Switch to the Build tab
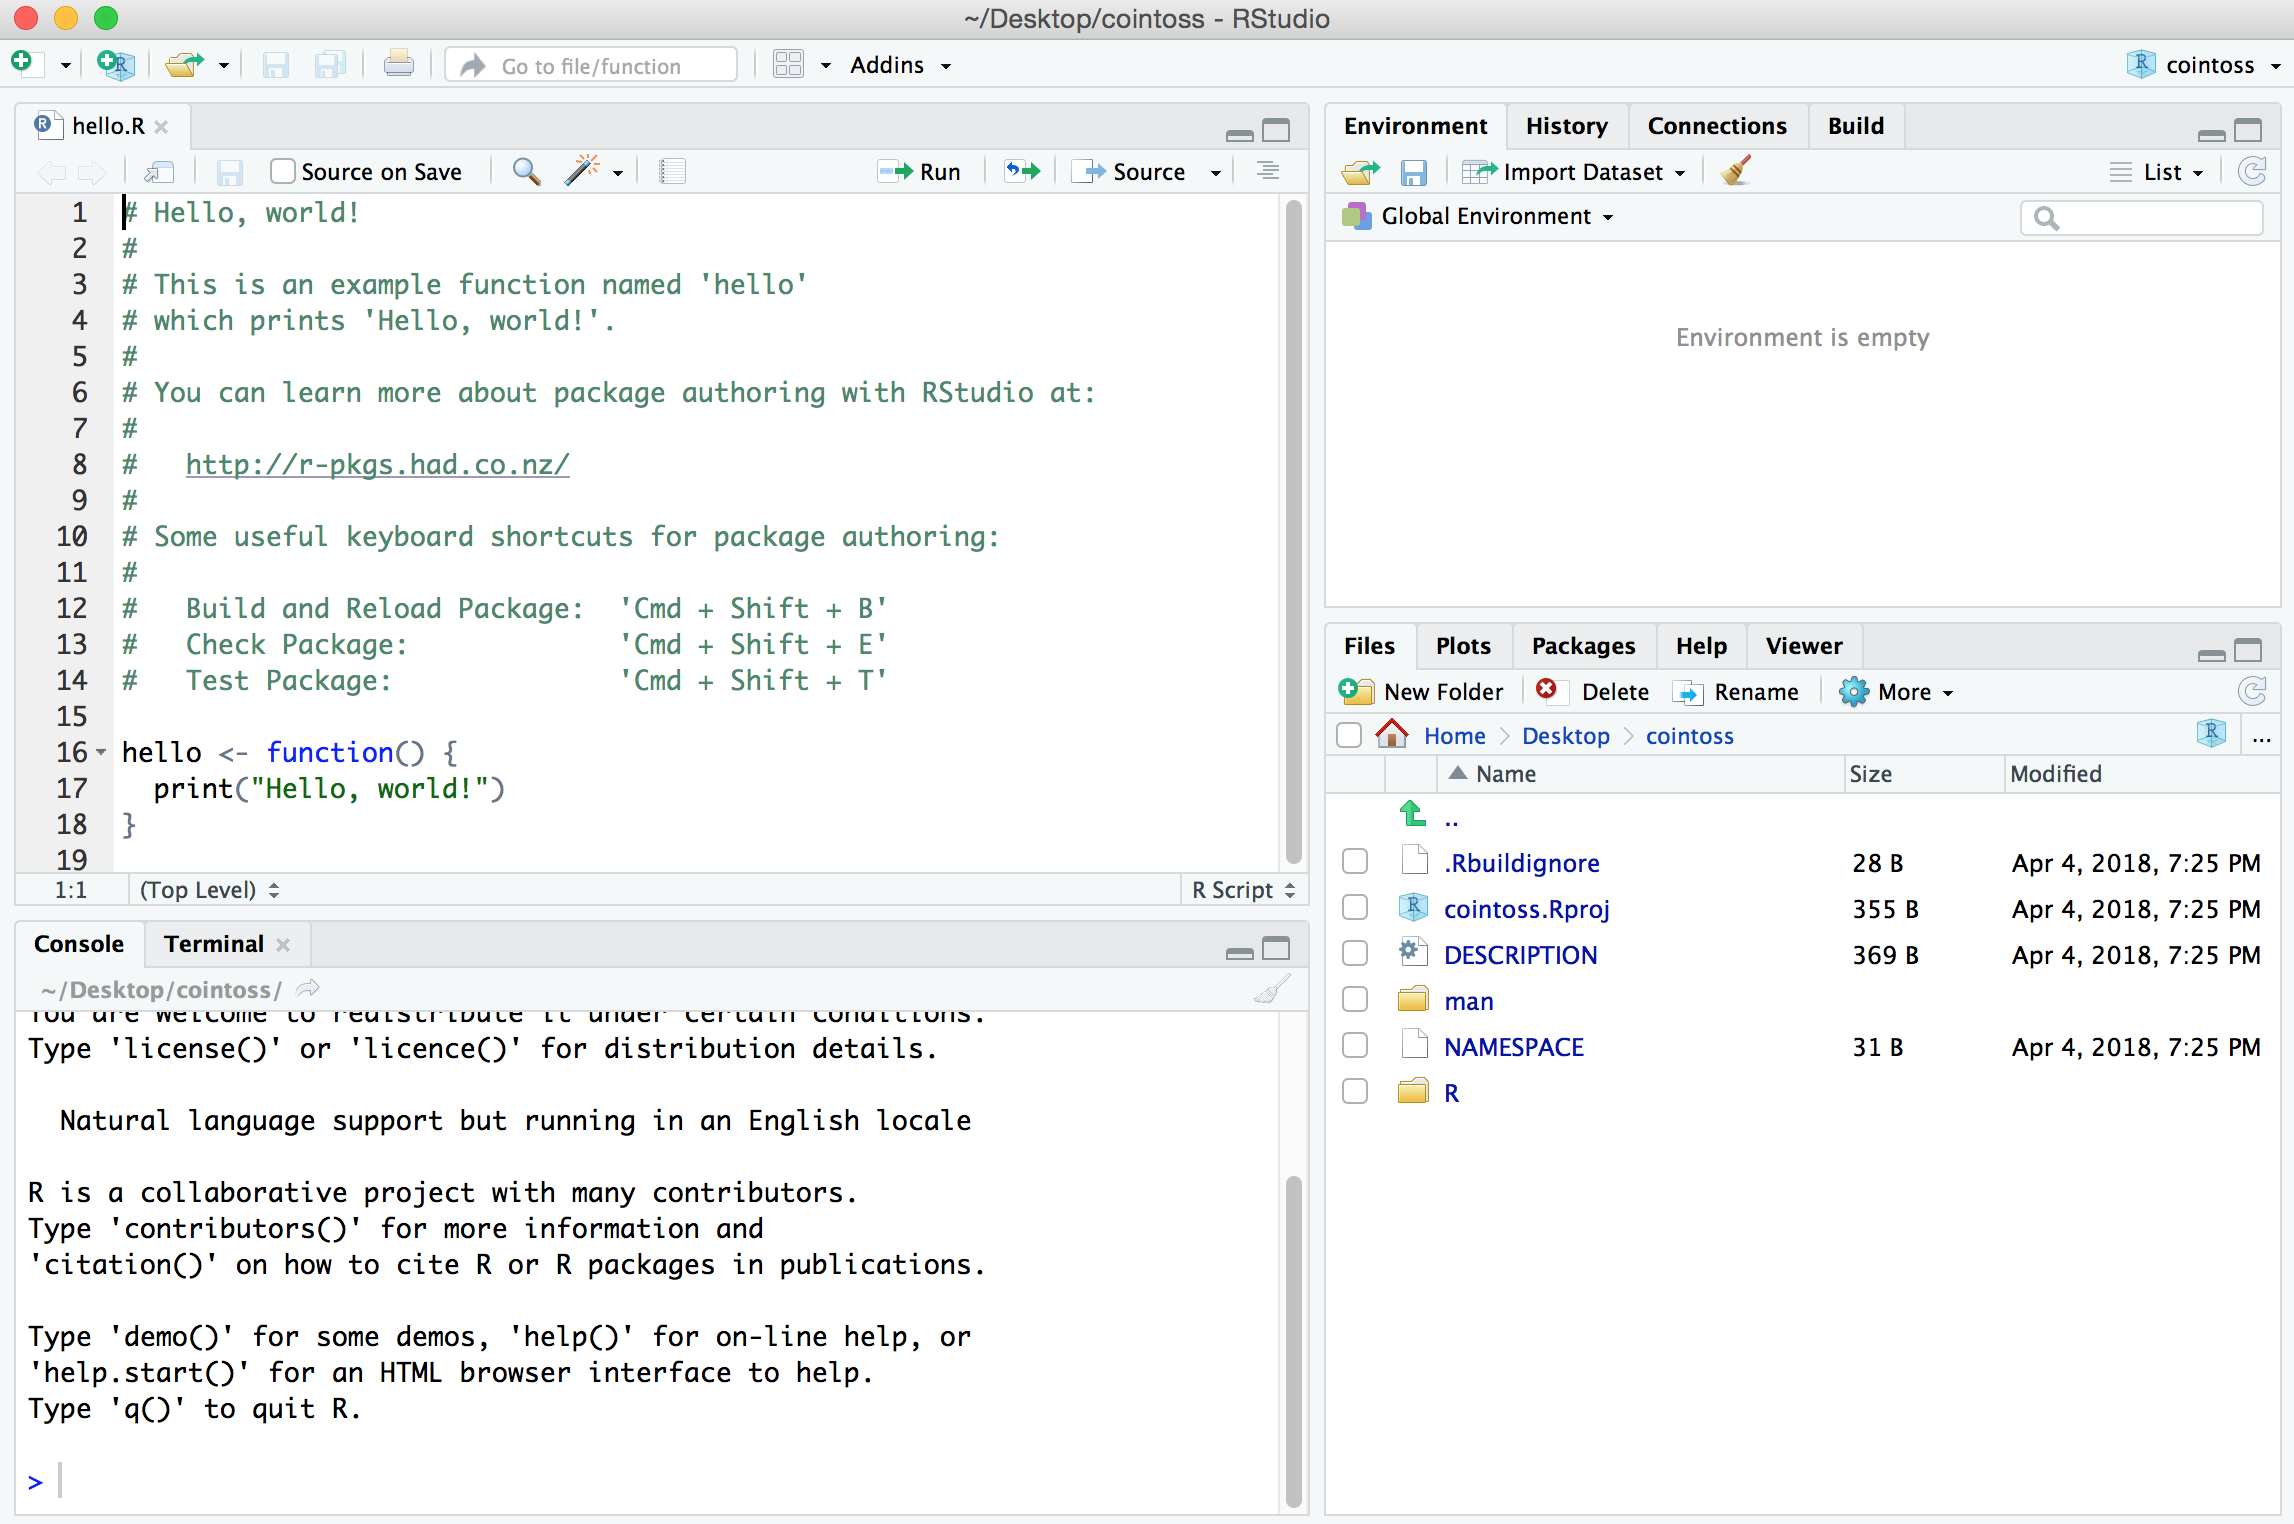The width and height of the screenshot is (2294, 1524). click(x=1856, y=126)
